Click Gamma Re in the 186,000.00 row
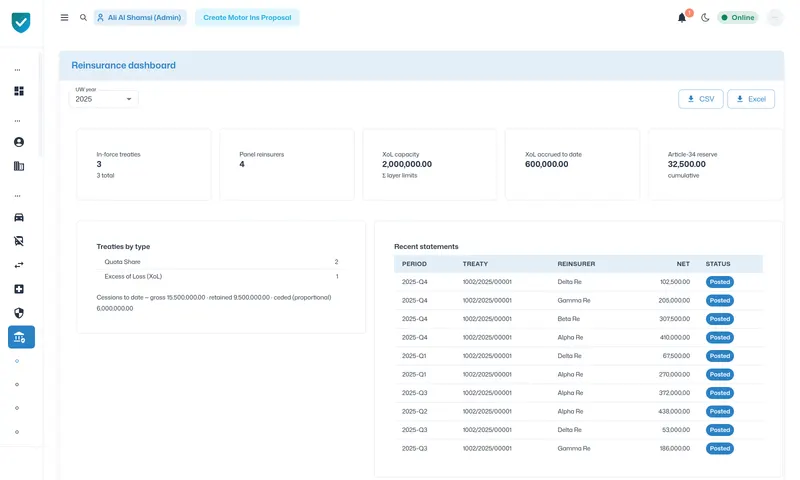Image resolution: width=800 pixels, height=480 pixels. tap(574, 448)
